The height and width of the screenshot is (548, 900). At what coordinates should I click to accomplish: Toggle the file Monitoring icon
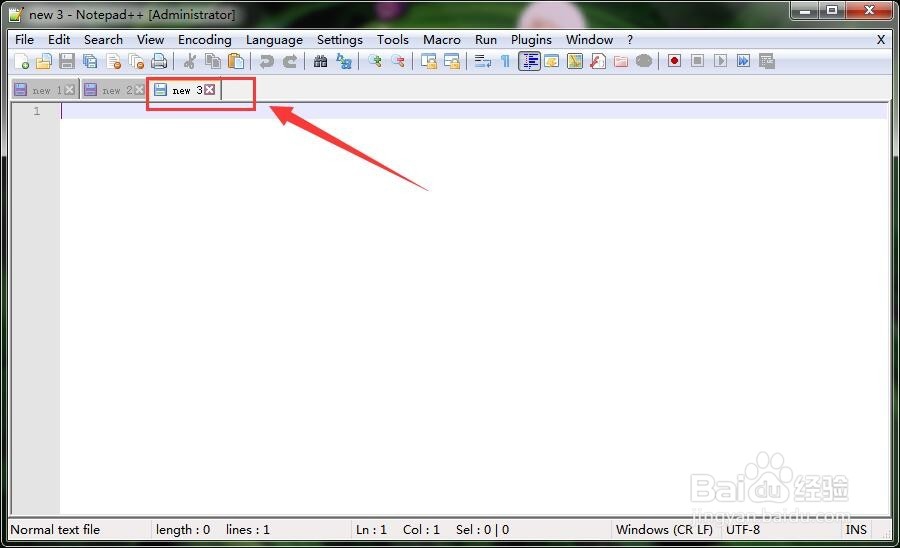pos(644,61)
